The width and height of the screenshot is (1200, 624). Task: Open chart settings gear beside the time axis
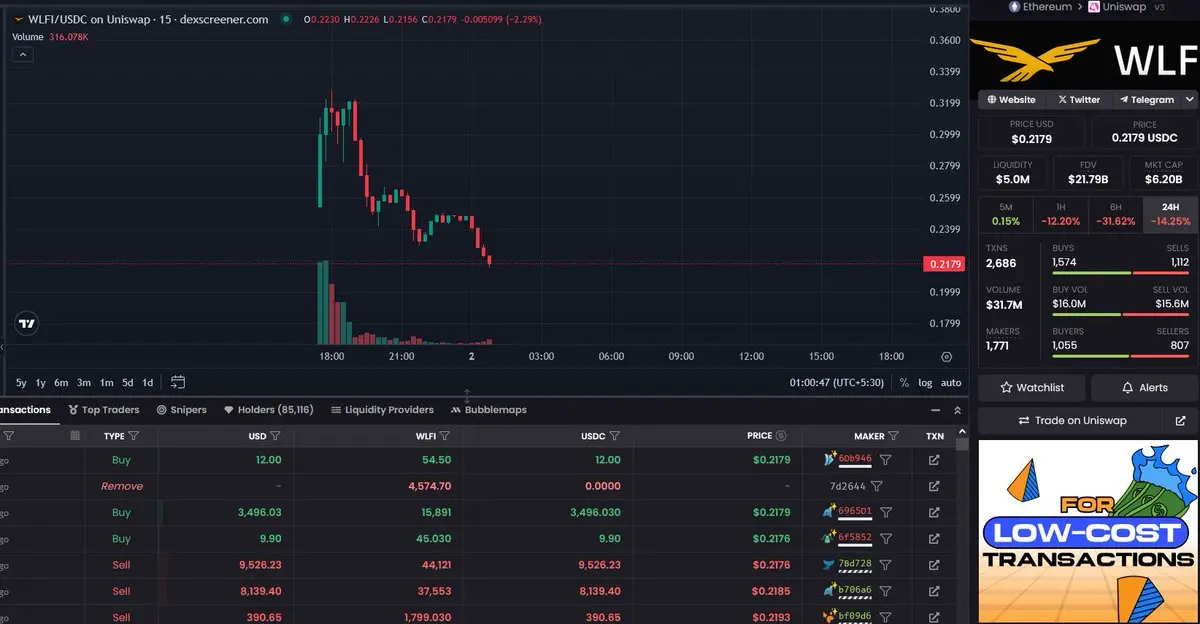(x=946, y=357)
